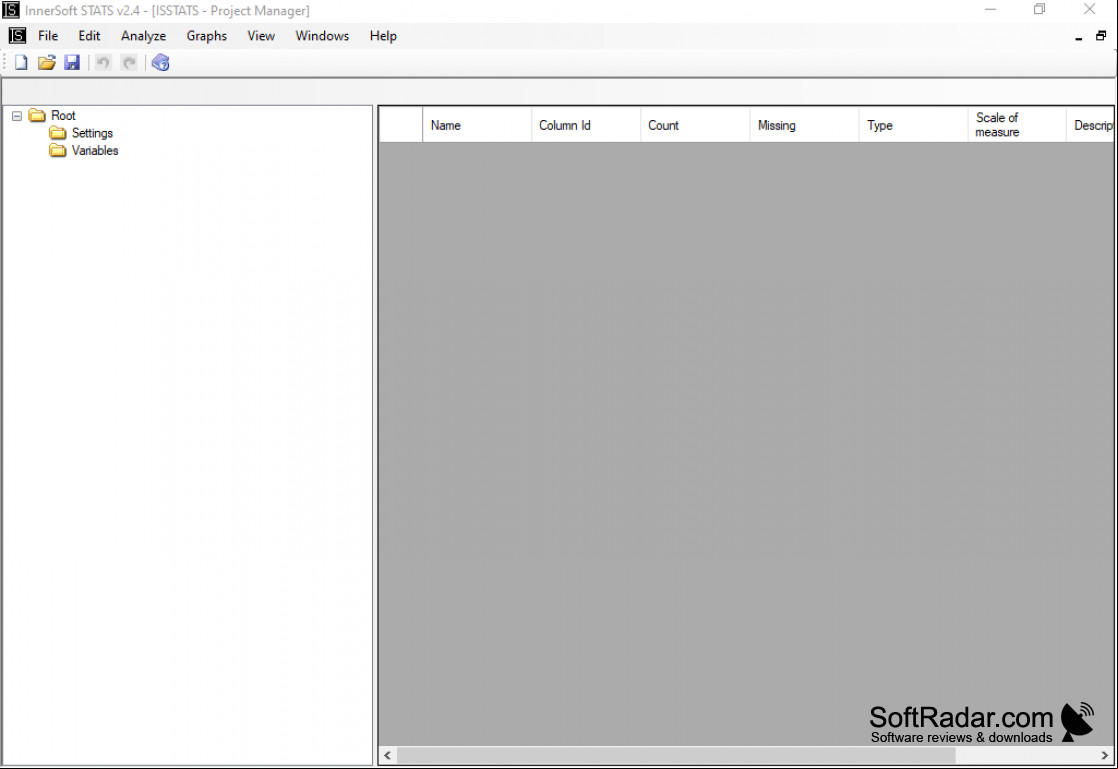
Task: Select the Root tree item
Action: 63,115
